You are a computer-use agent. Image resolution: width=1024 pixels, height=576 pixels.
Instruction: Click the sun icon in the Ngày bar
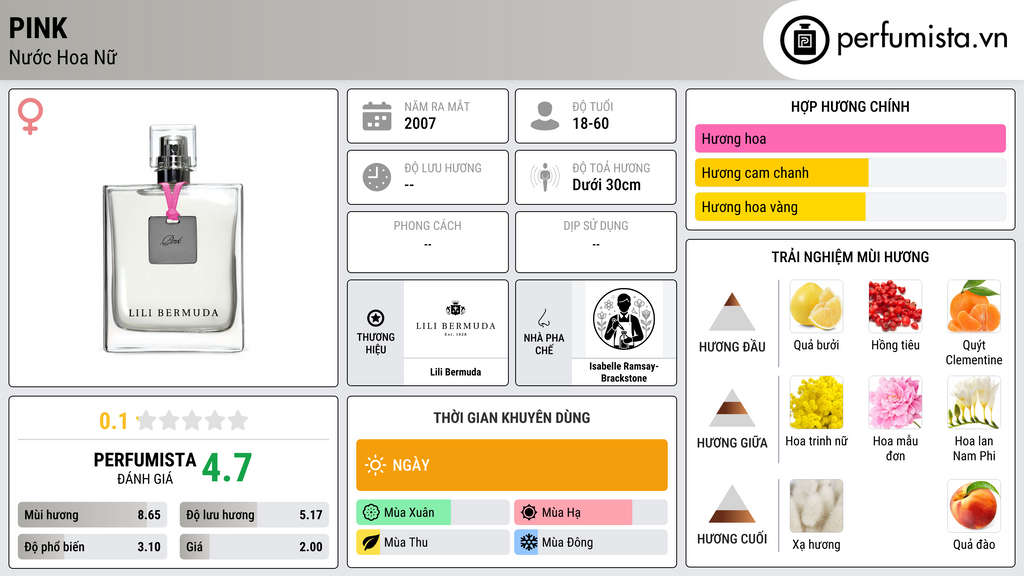(x=376, y=465)
